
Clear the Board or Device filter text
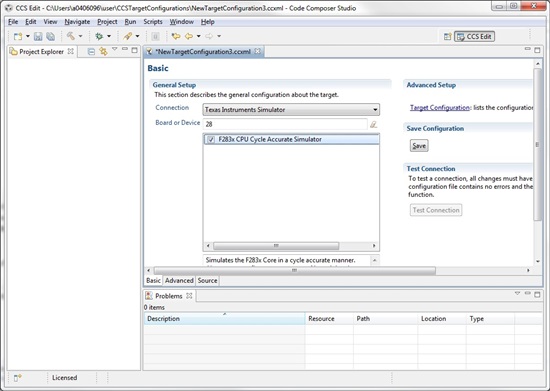[374, 124]
